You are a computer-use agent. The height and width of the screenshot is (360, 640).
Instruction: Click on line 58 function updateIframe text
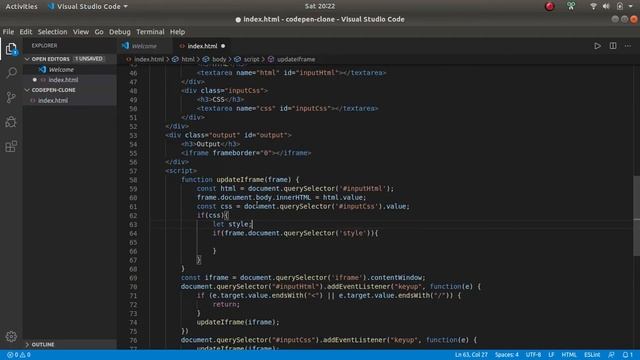click(x=240, y=180)
